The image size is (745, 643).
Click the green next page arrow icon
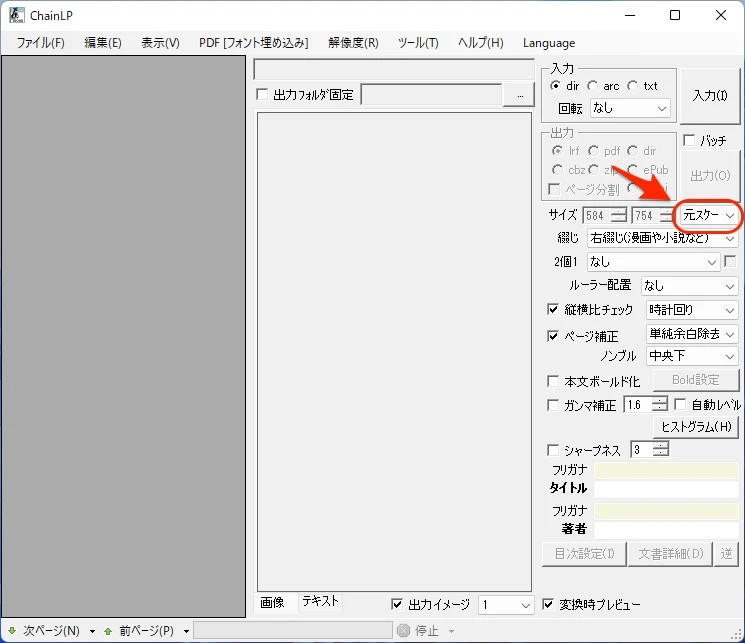[x=12, y=631]
